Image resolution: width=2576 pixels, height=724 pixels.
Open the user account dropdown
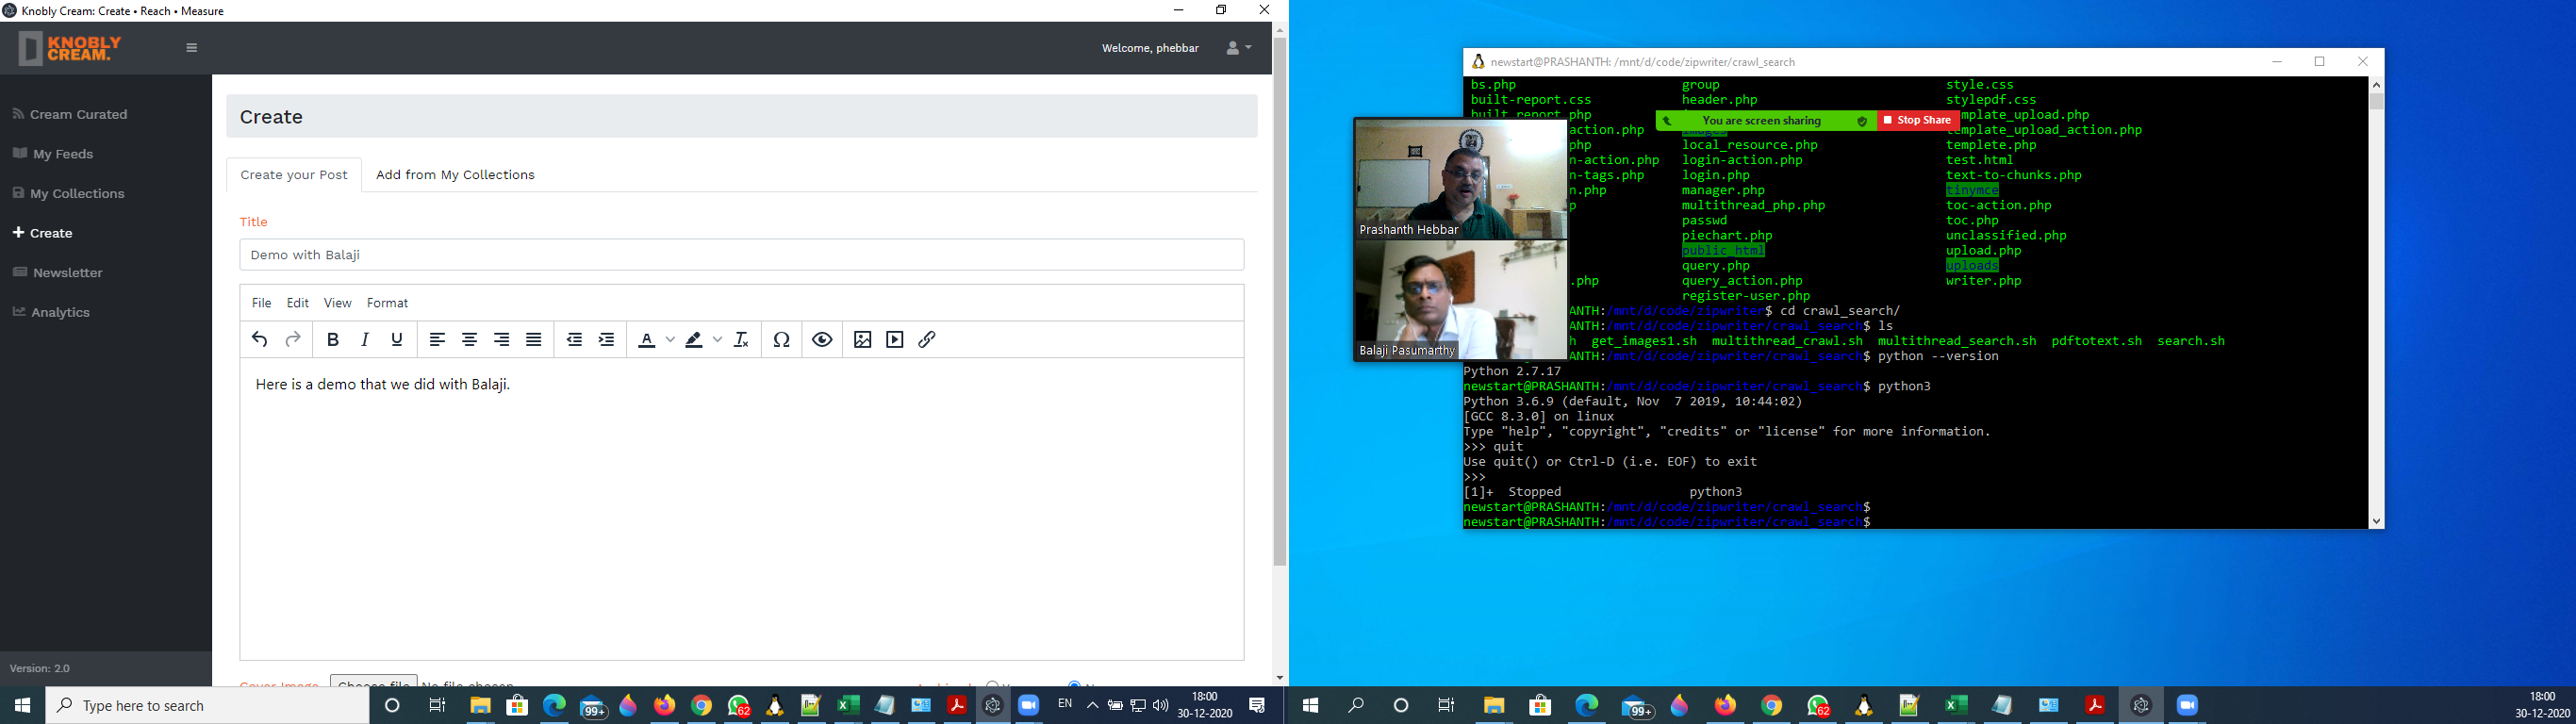(1238, 48)
